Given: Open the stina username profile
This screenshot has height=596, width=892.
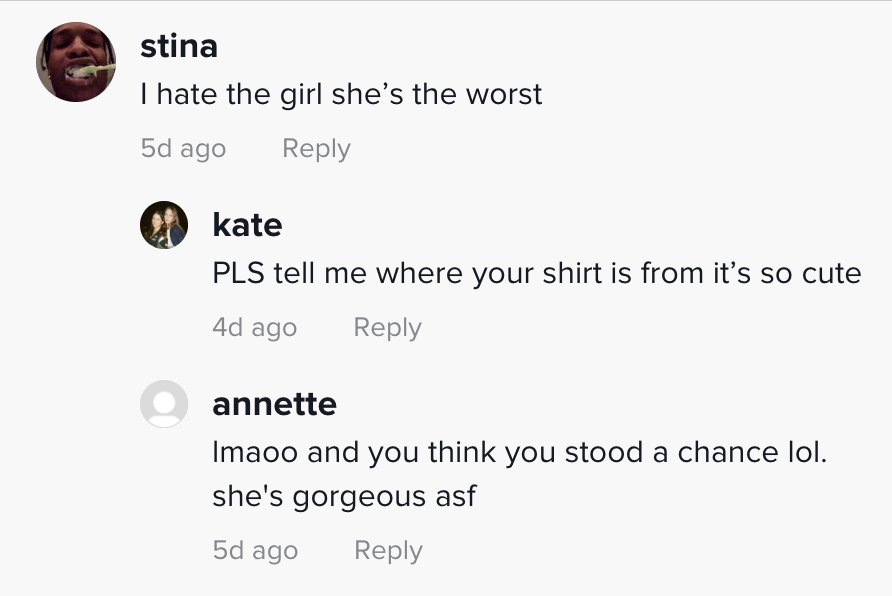Looking at the screenshot, I should (x=179, y=46).
